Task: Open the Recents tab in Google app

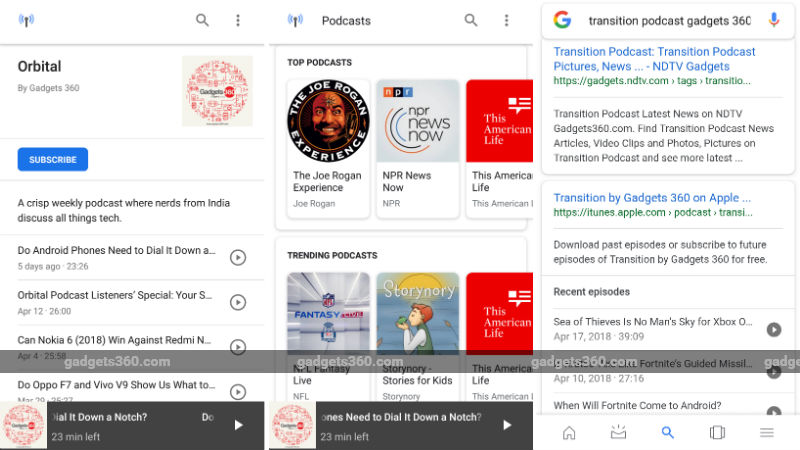Action: (x=717, y=433)
